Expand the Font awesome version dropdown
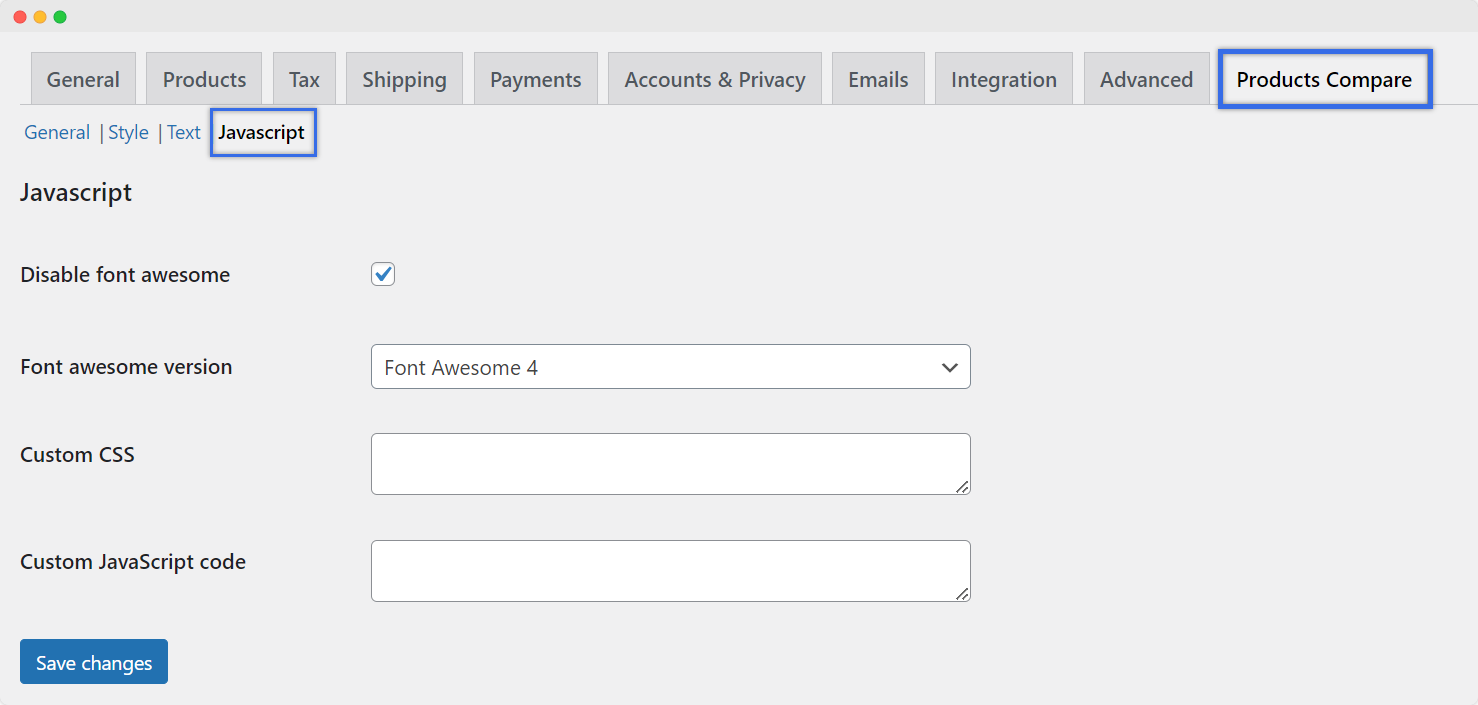Viewport: 1478px width, 705px height. (x=670, y=367)
